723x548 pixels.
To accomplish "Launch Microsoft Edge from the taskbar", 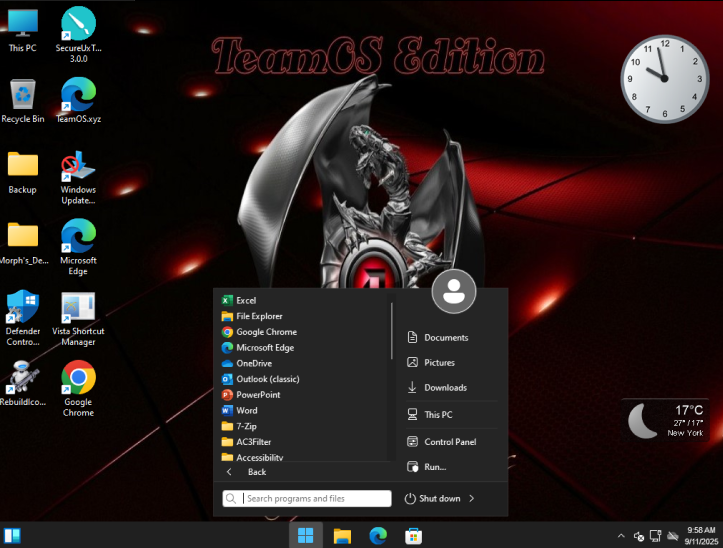I will pyautogui.click(x=378, y=536).
